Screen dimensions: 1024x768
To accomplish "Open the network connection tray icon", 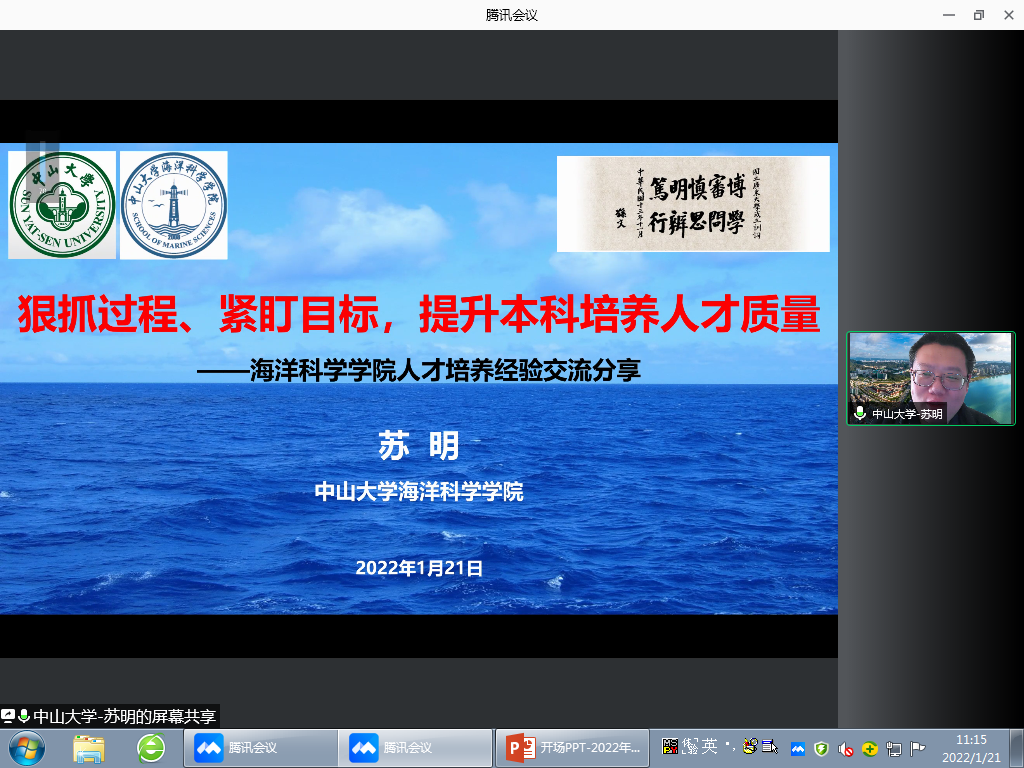I will click(x=894, y=748).
